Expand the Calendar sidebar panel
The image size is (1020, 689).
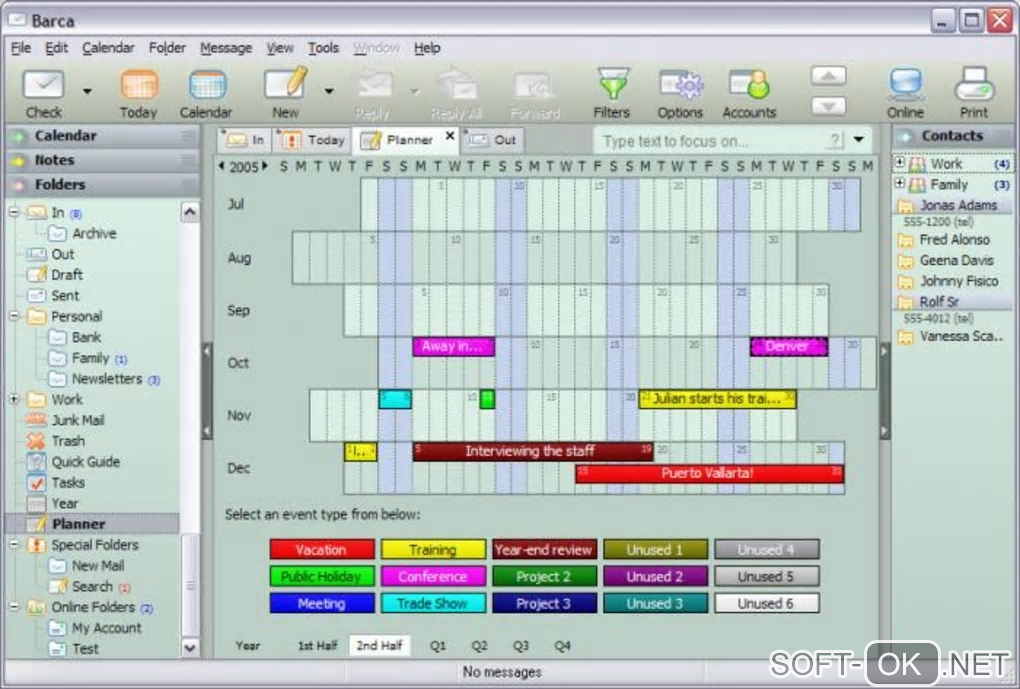(102, 135)
